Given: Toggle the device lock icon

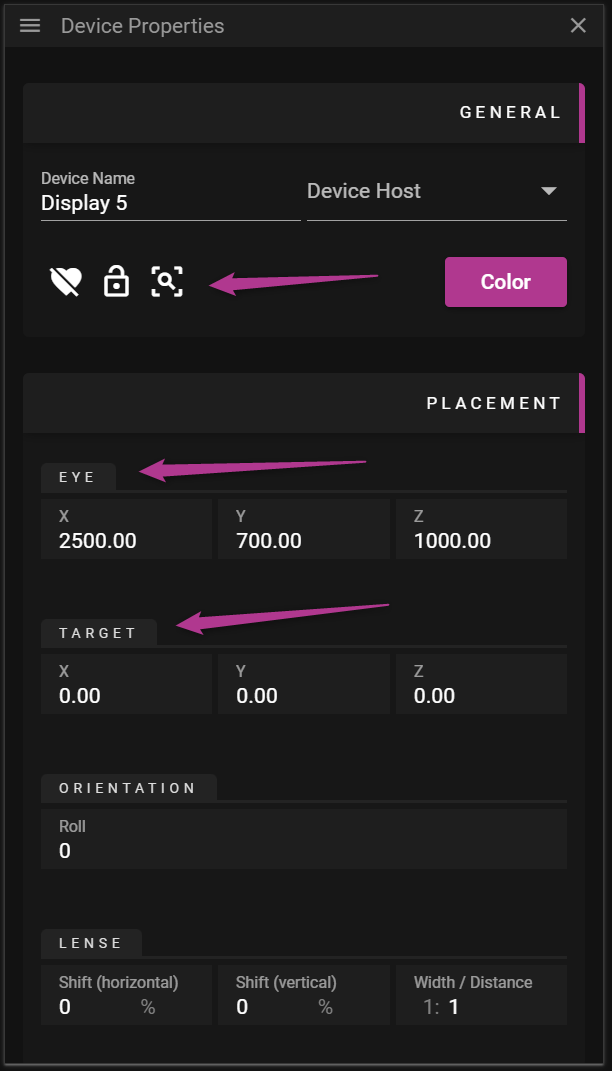Looking at the screenshot, I should point(117,282).
